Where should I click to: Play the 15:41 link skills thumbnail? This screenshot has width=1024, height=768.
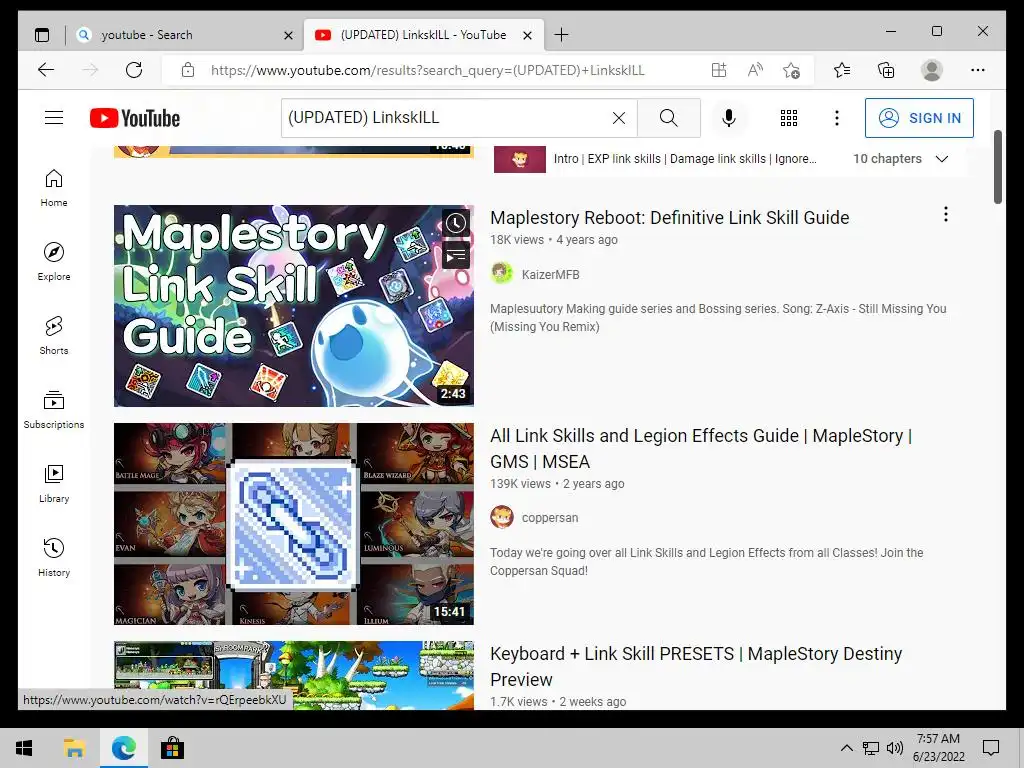pyautogui.click(x=293, y=524)
